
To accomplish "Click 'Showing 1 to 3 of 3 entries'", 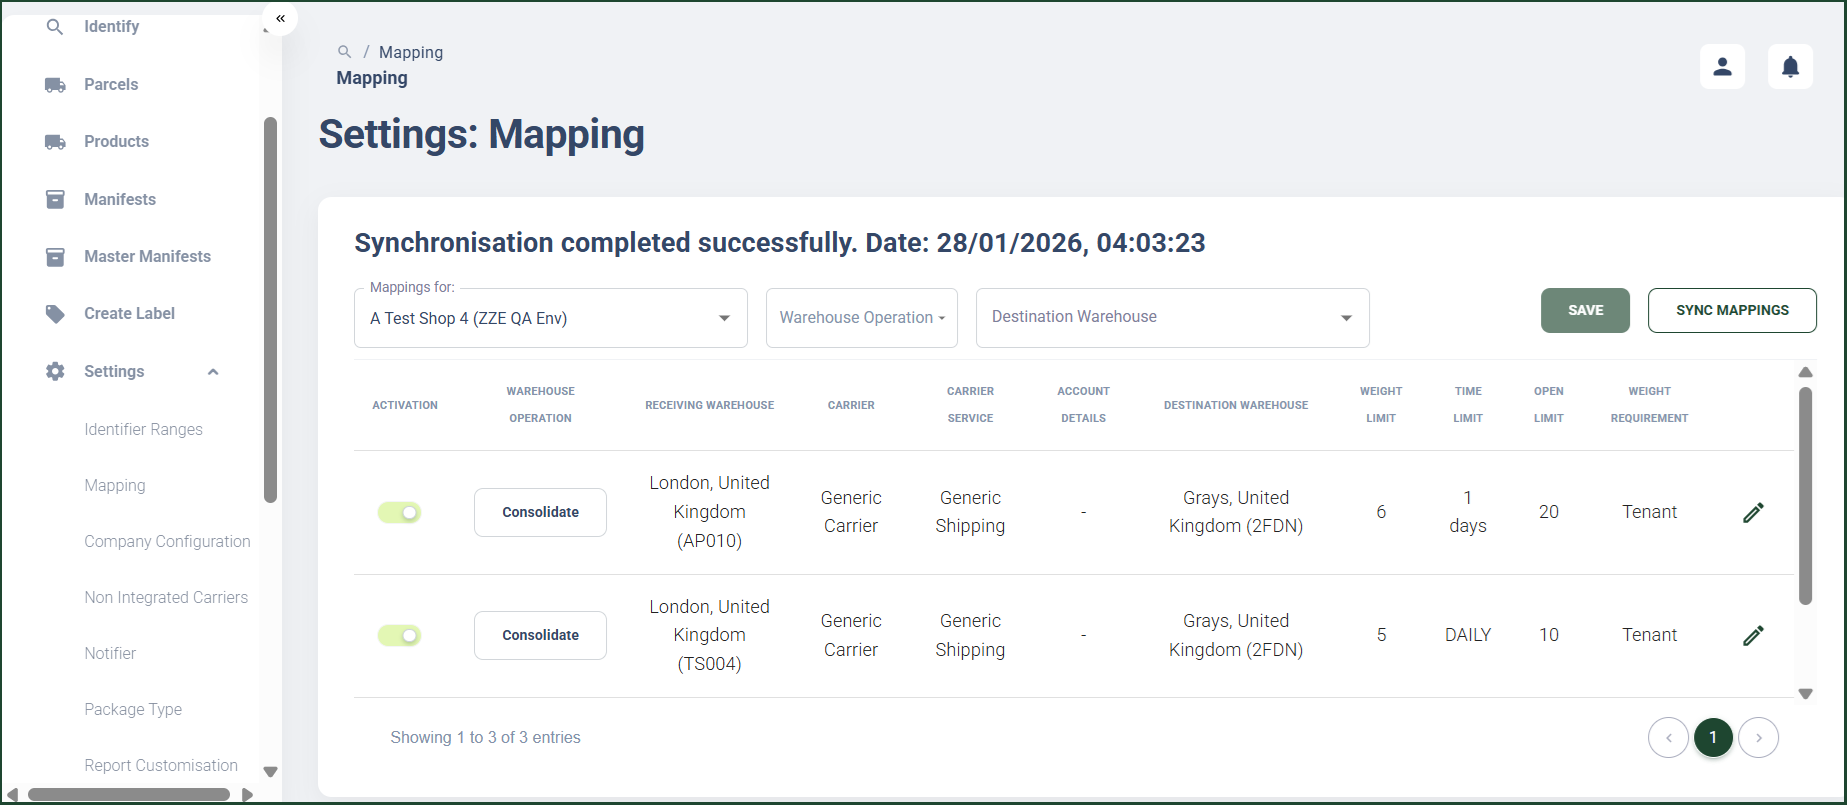I will tap(485, 738).
